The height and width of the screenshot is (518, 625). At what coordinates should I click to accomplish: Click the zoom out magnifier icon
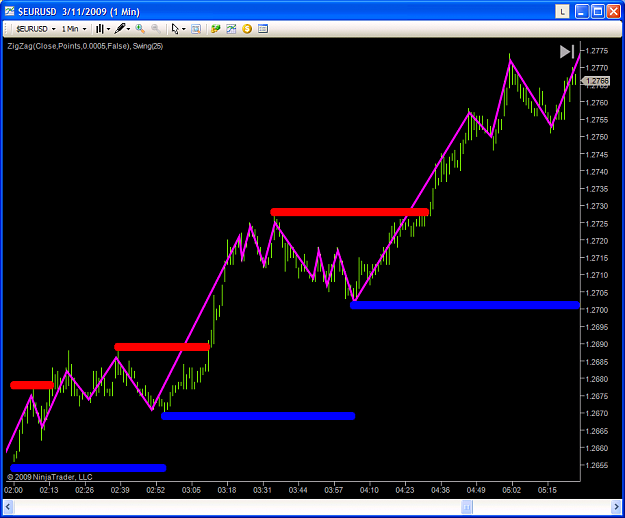pyautogui.click(x=155, y=29)
